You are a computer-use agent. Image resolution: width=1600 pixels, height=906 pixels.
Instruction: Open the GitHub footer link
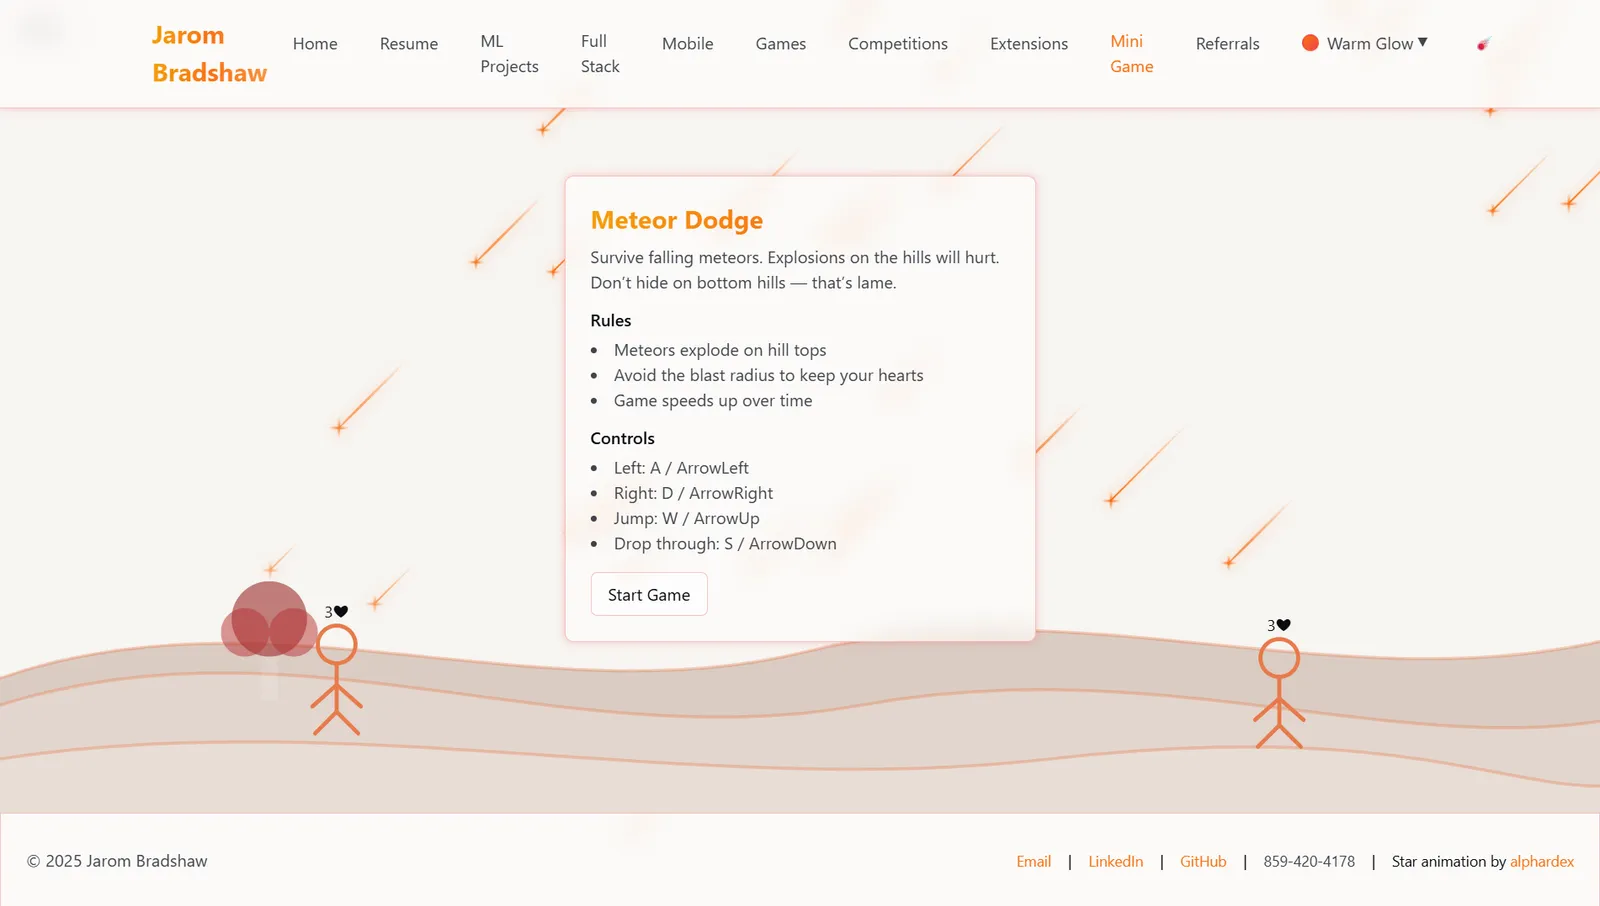point(1203,861)
